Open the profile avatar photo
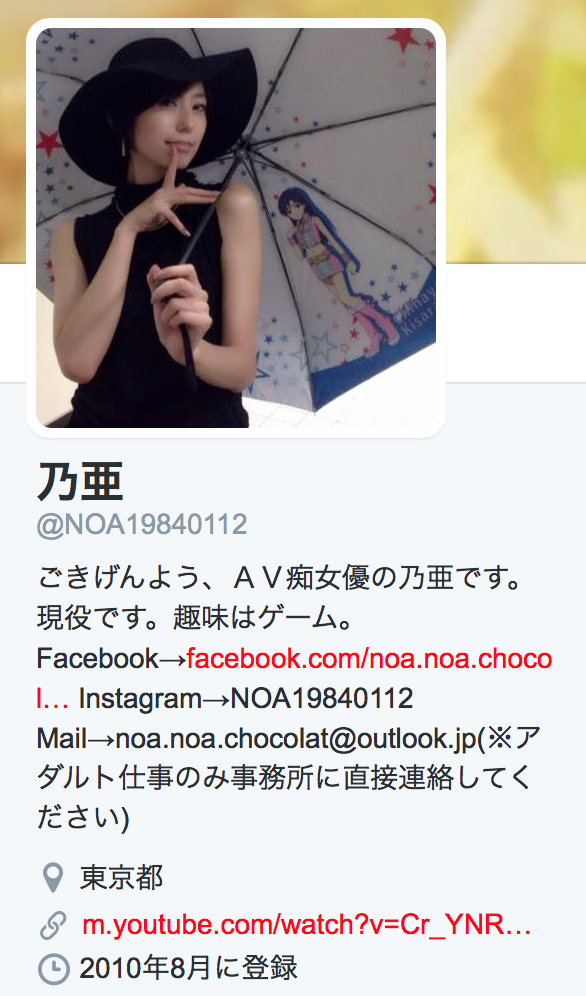This screenshot has height=996, width=586. point(236,227)
